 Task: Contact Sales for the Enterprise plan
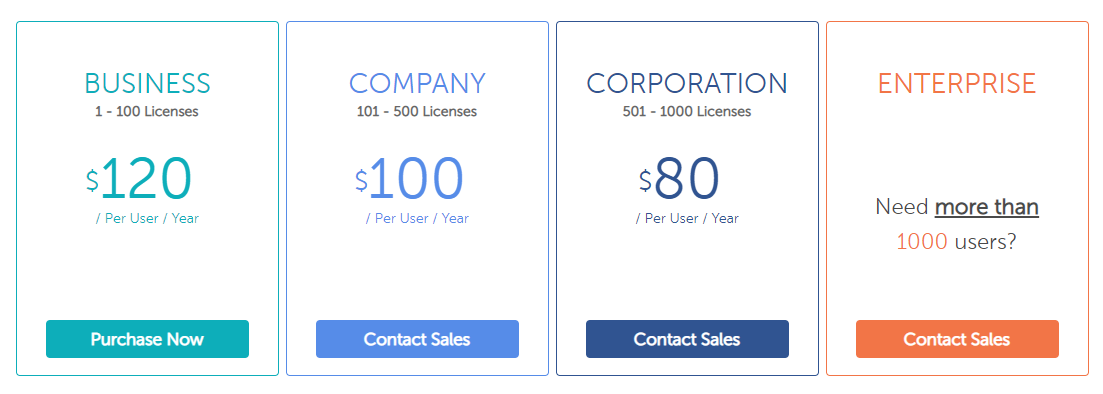tap(957, 339)
